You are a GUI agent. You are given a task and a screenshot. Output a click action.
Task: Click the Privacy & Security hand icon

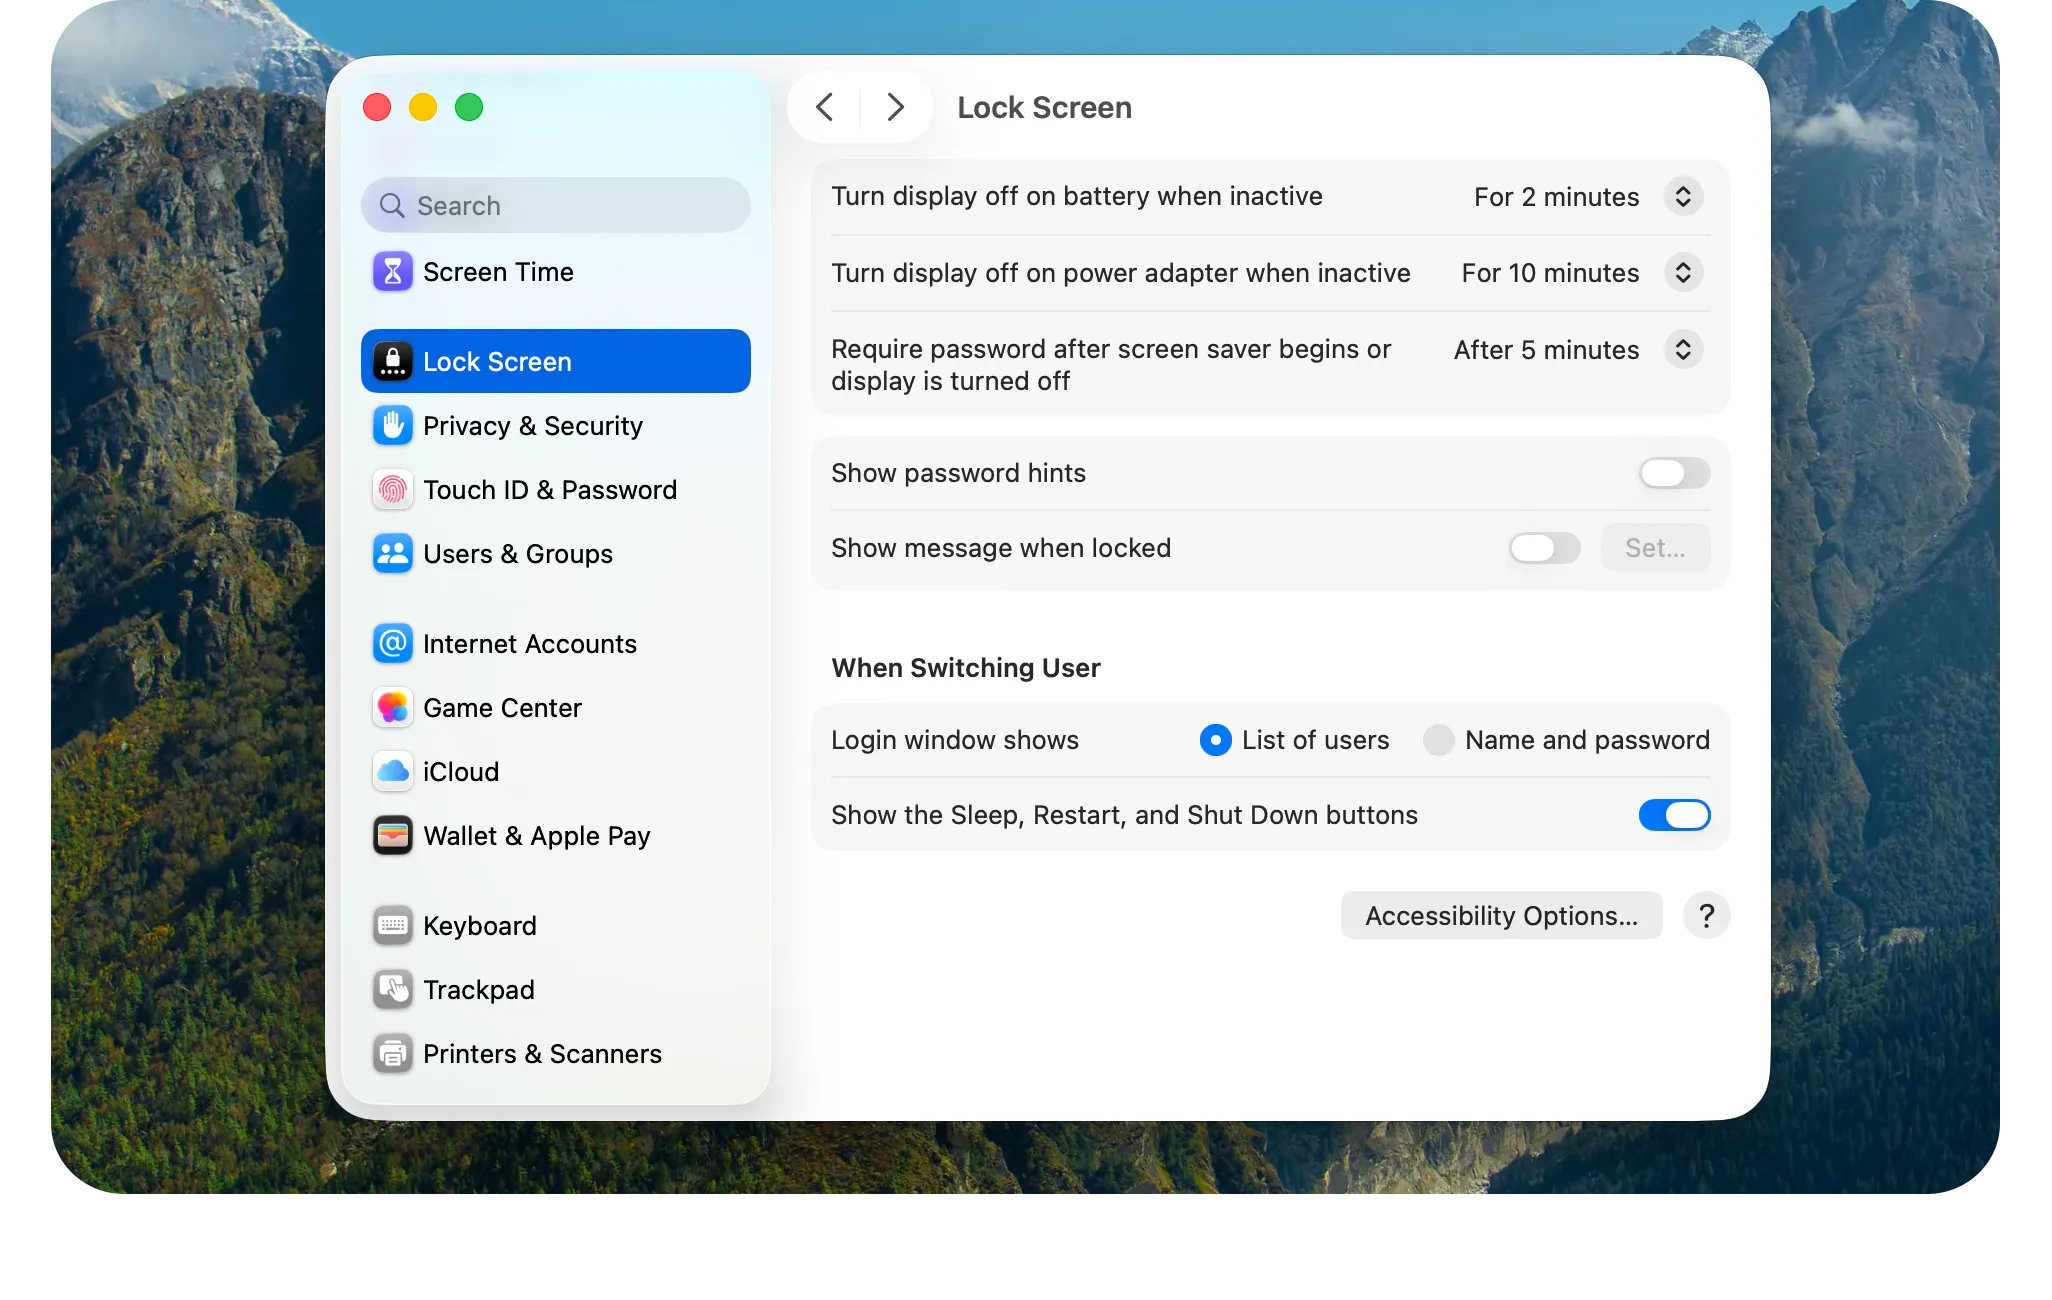[392, 426]
